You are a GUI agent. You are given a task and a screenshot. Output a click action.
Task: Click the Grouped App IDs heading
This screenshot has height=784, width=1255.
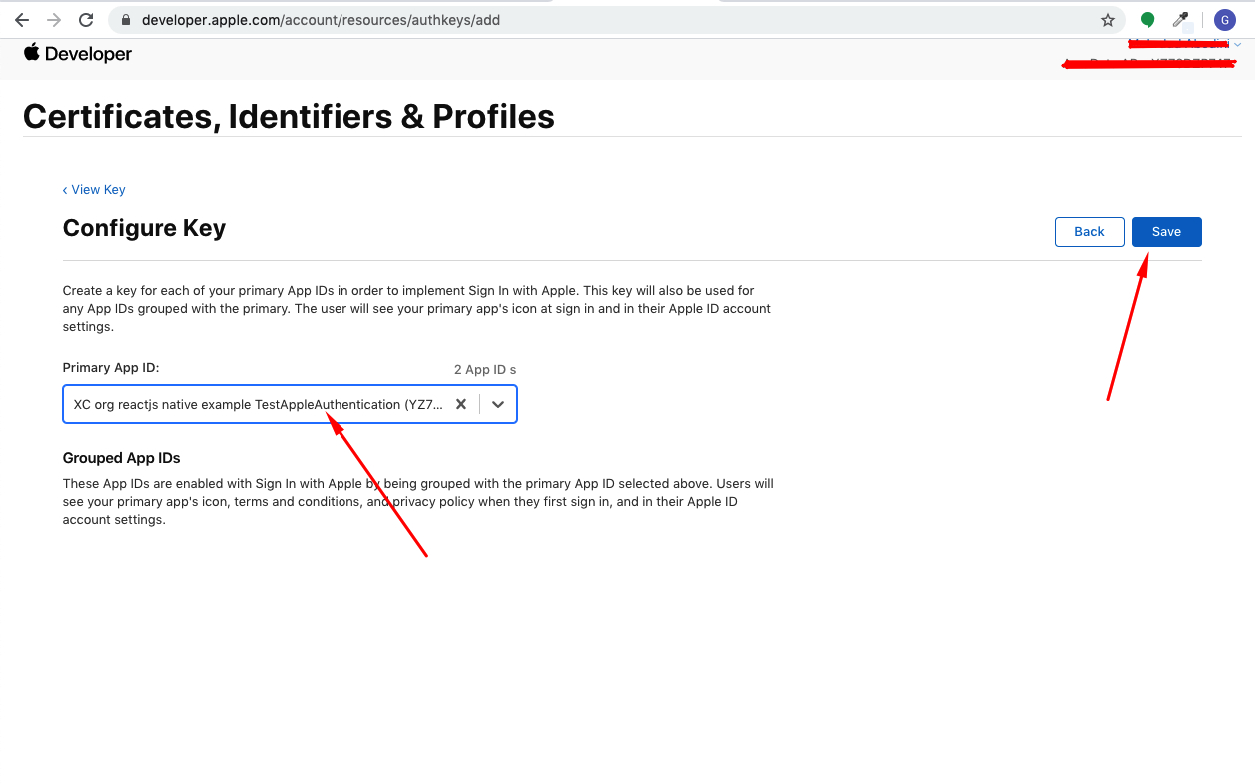121,458
